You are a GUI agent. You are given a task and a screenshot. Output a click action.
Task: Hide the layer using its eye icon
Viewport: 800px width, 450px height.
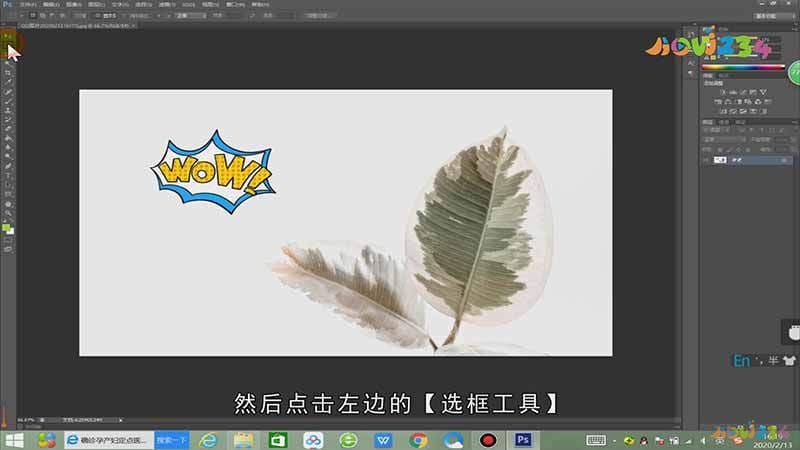707,160
